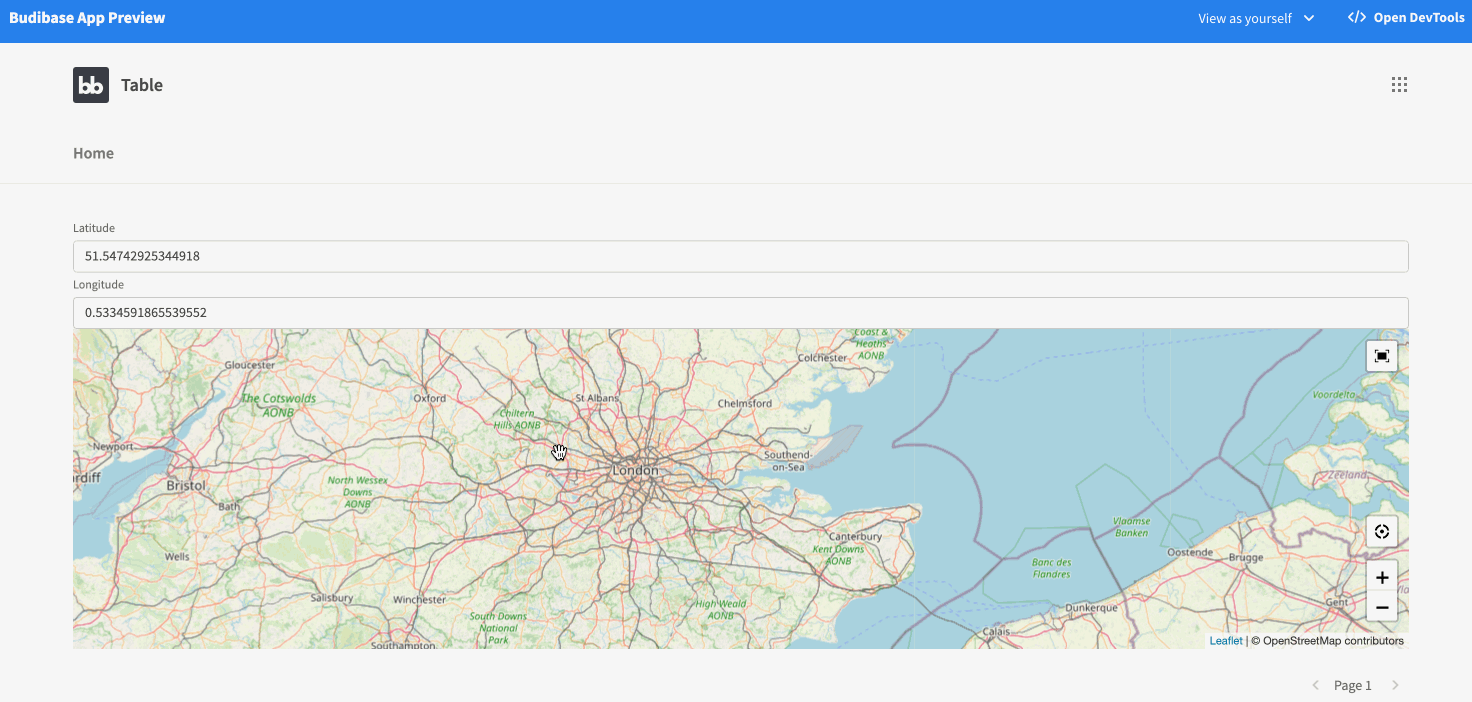
Task: Click Winchester label on the map
Action: tap(420, 600)
